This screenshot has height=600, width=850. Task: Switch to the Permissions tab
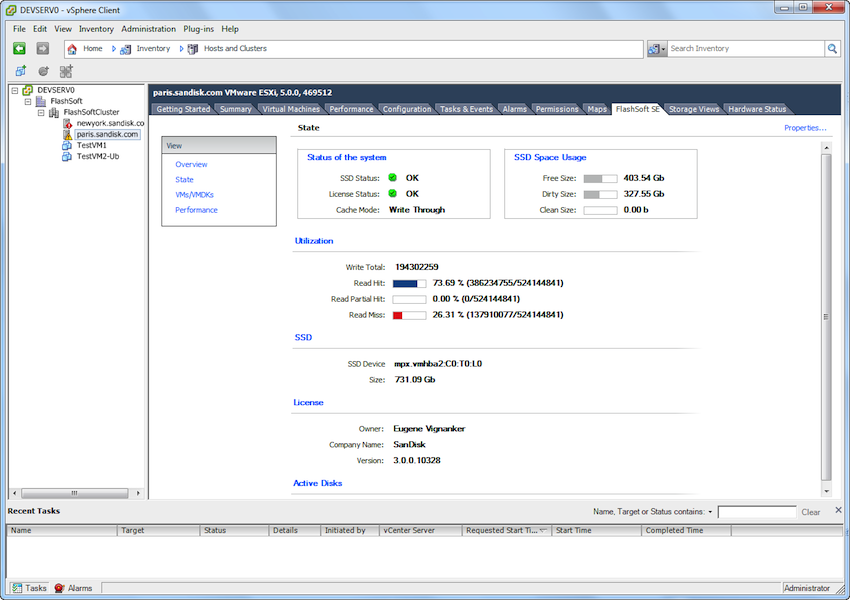(x=557, y=109)
